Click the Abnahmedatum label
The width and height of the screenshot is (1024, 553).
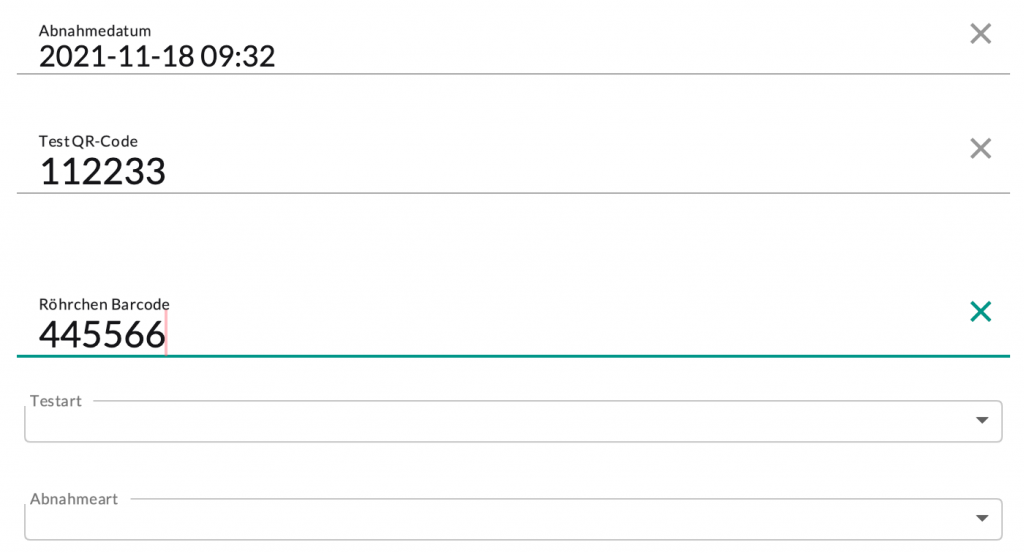95,31
